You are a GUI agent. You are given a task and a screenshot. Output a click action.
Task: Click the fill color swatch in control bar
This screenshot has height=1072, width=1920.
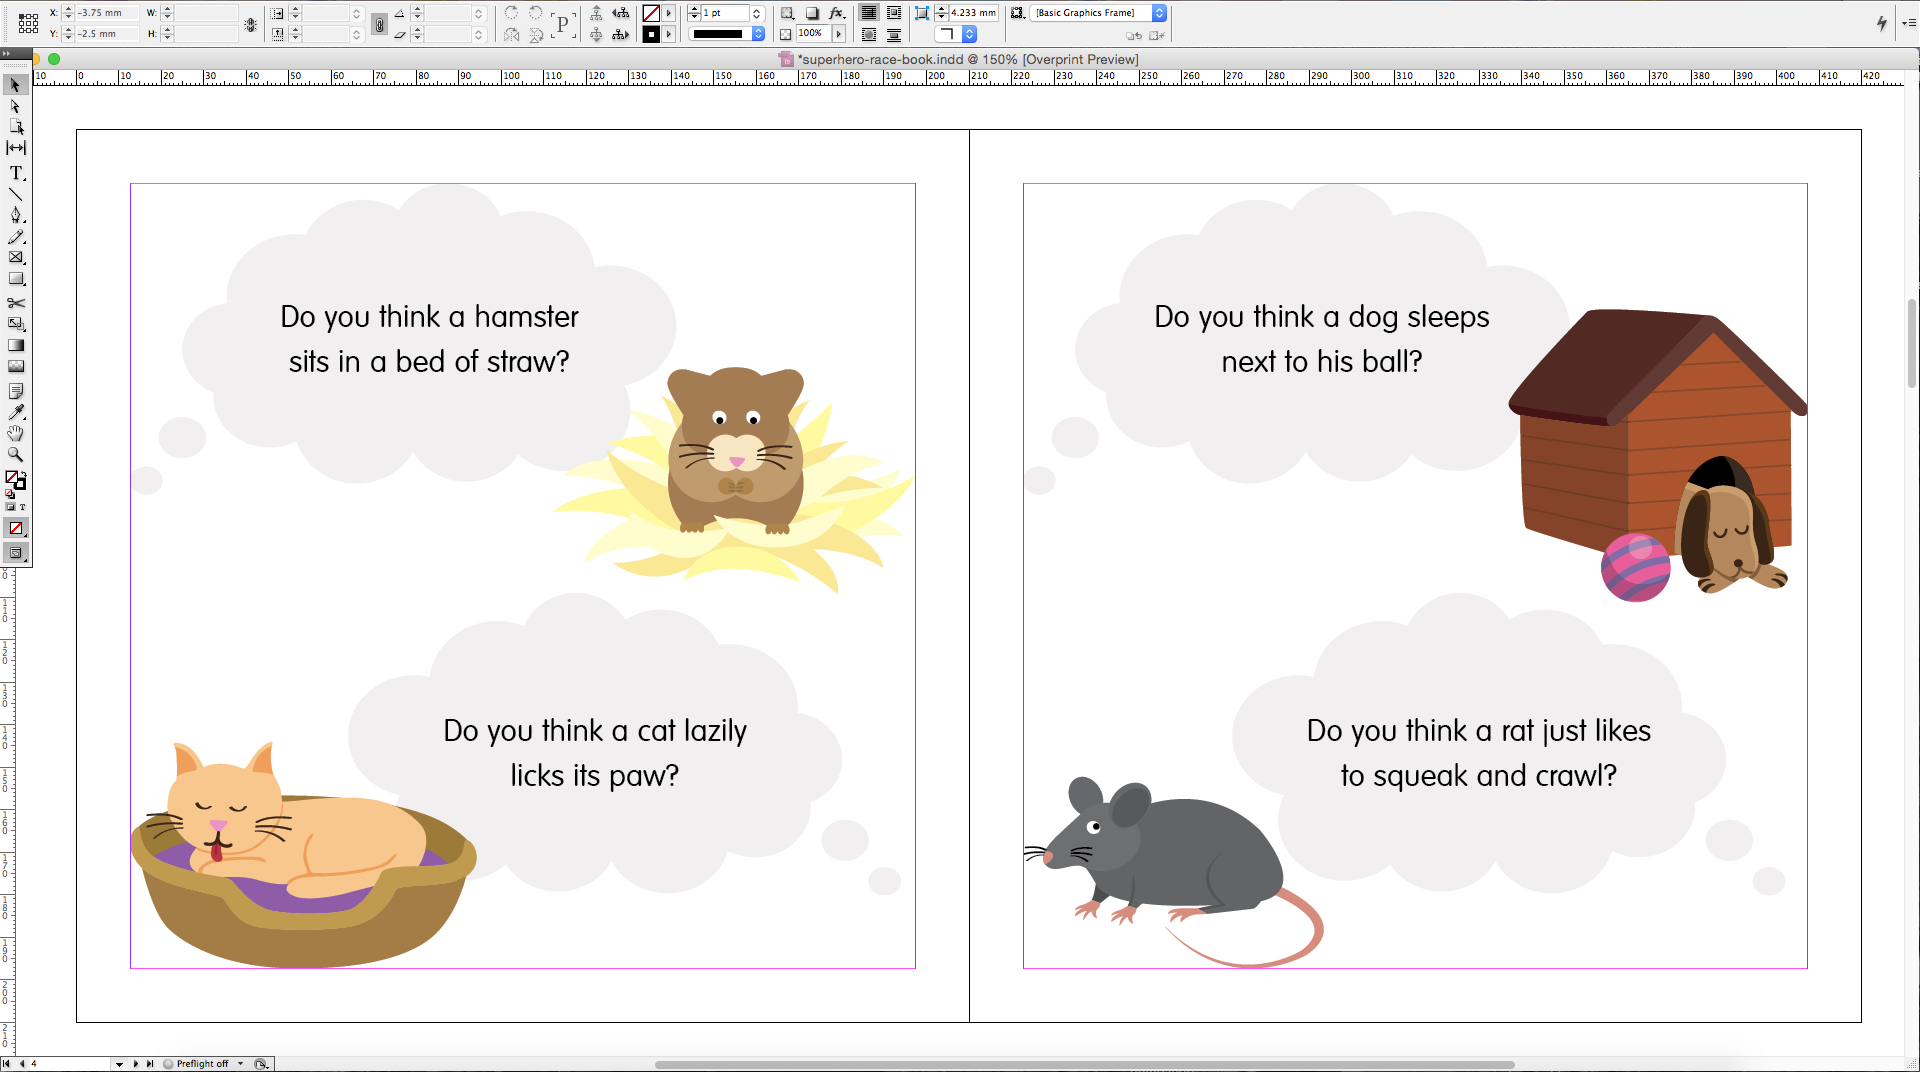[651, 13]
